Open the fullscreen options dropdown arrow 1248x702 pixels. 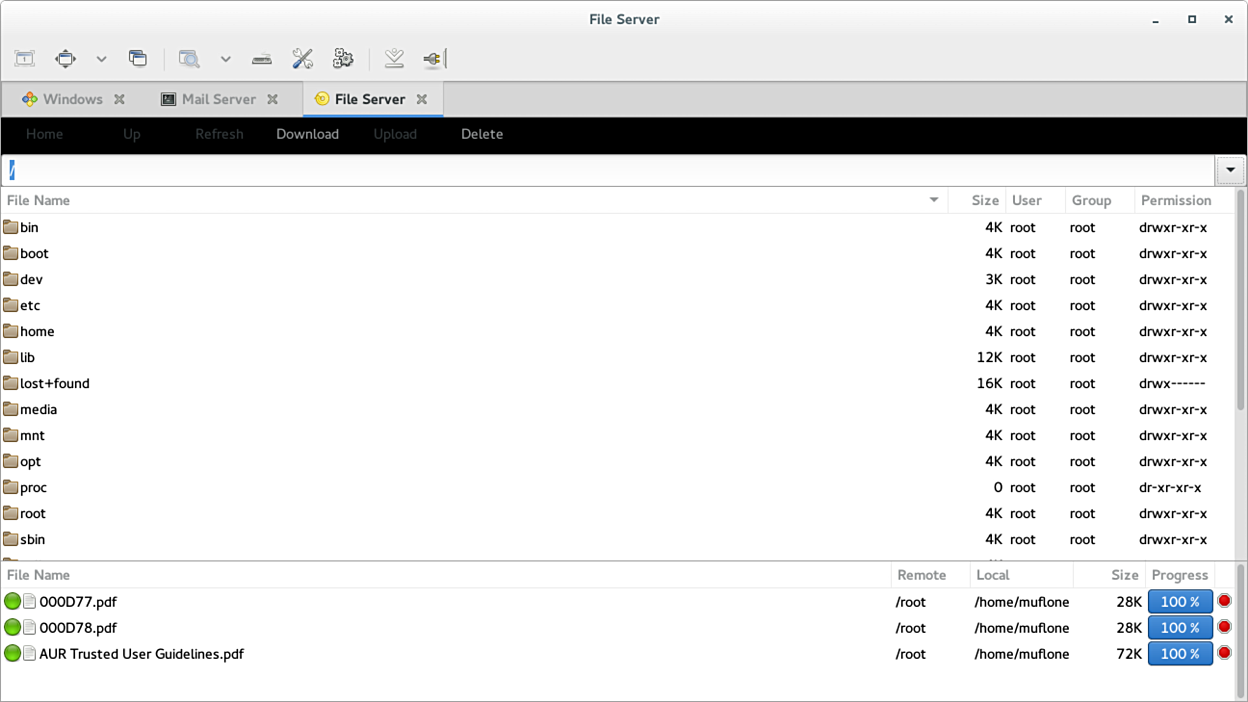point(101,59)
